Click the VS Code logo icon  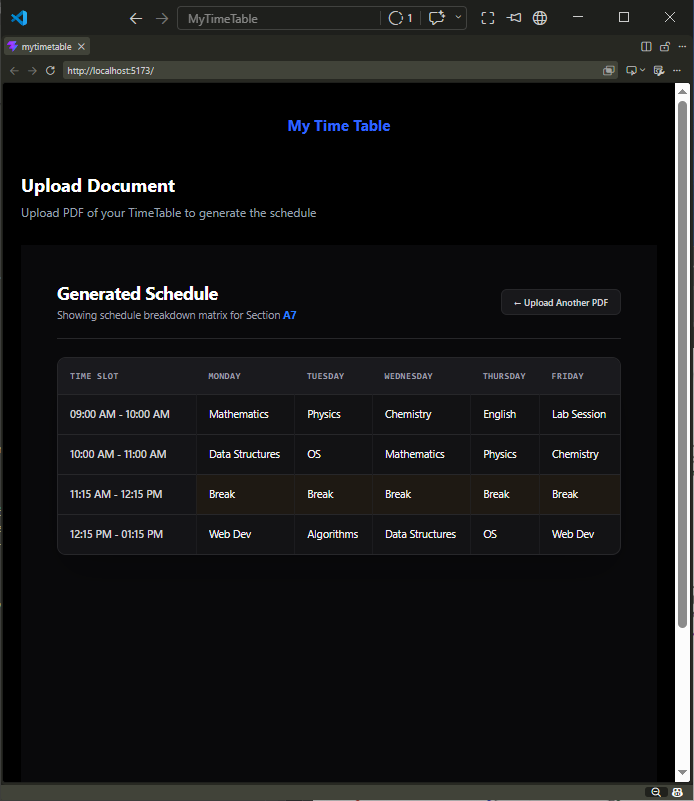click(19, 18)
